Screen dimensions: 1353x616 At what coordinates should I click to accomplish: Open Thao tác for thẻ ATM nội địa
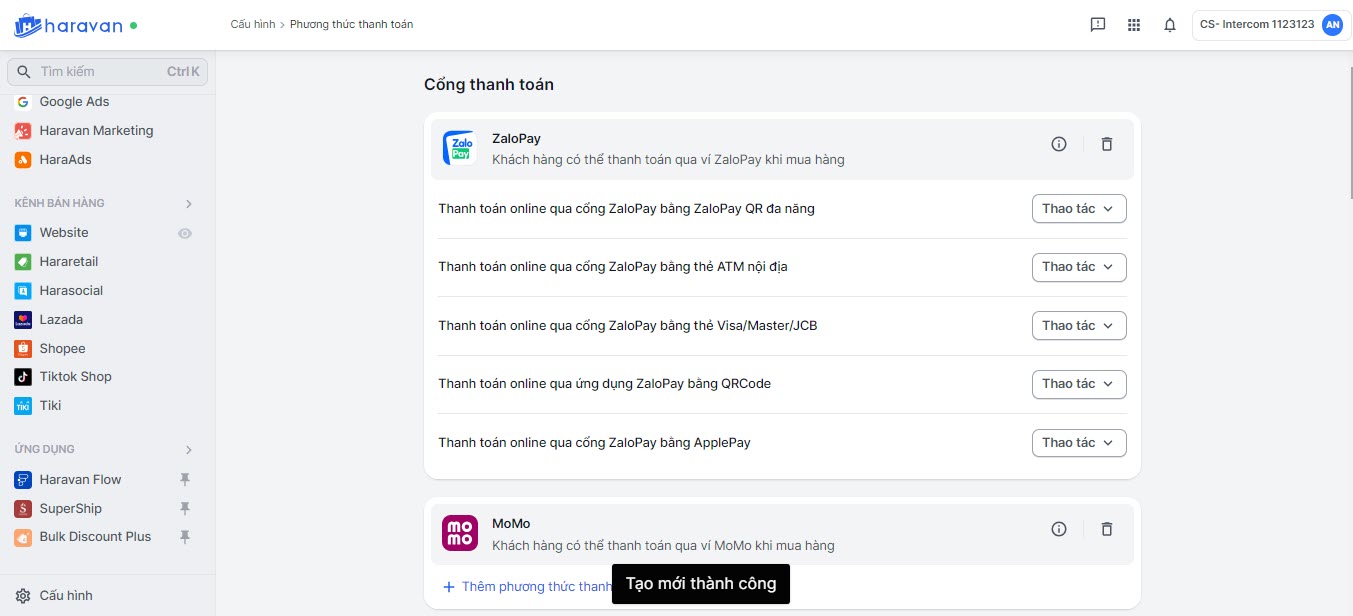coord(1079,267)
